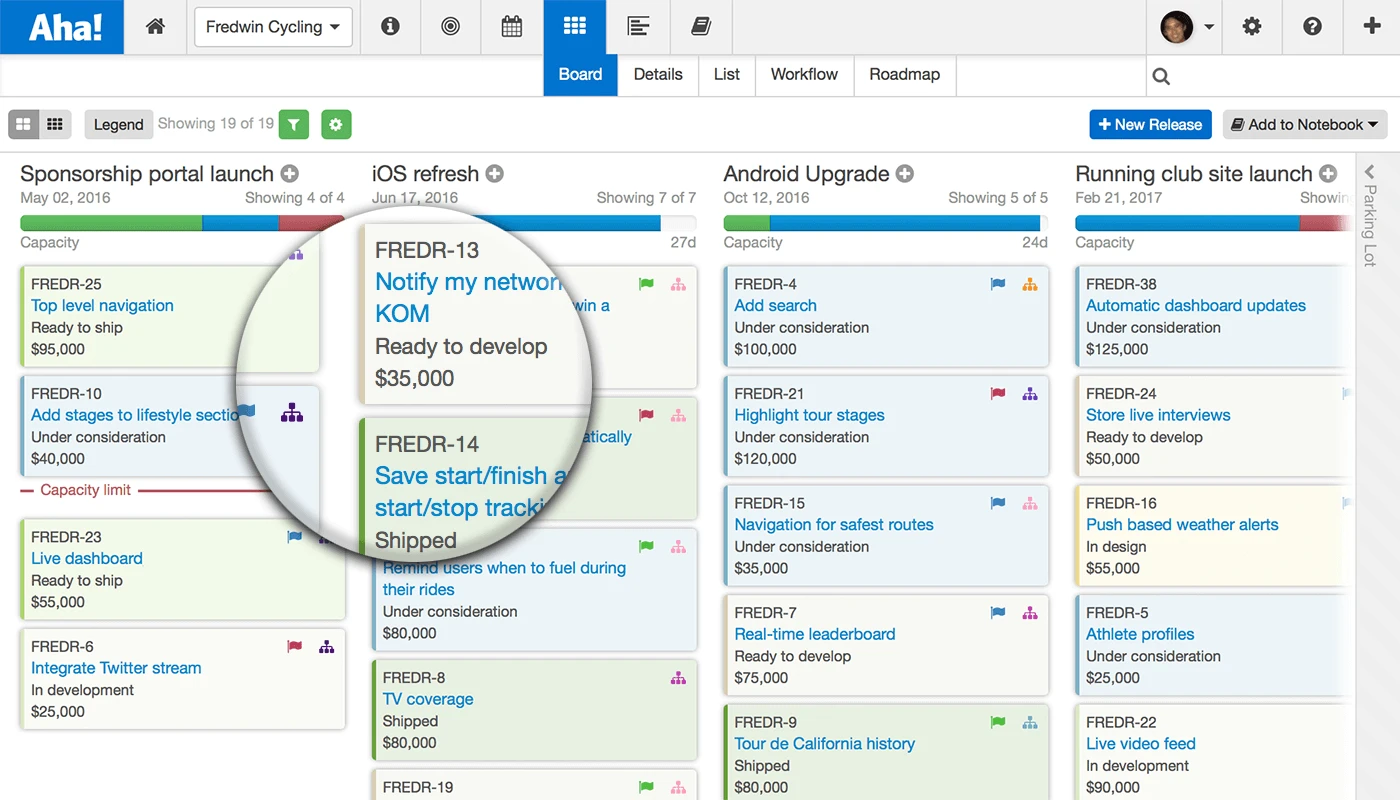Open the calendar releases icon

(x=512, y=27)
